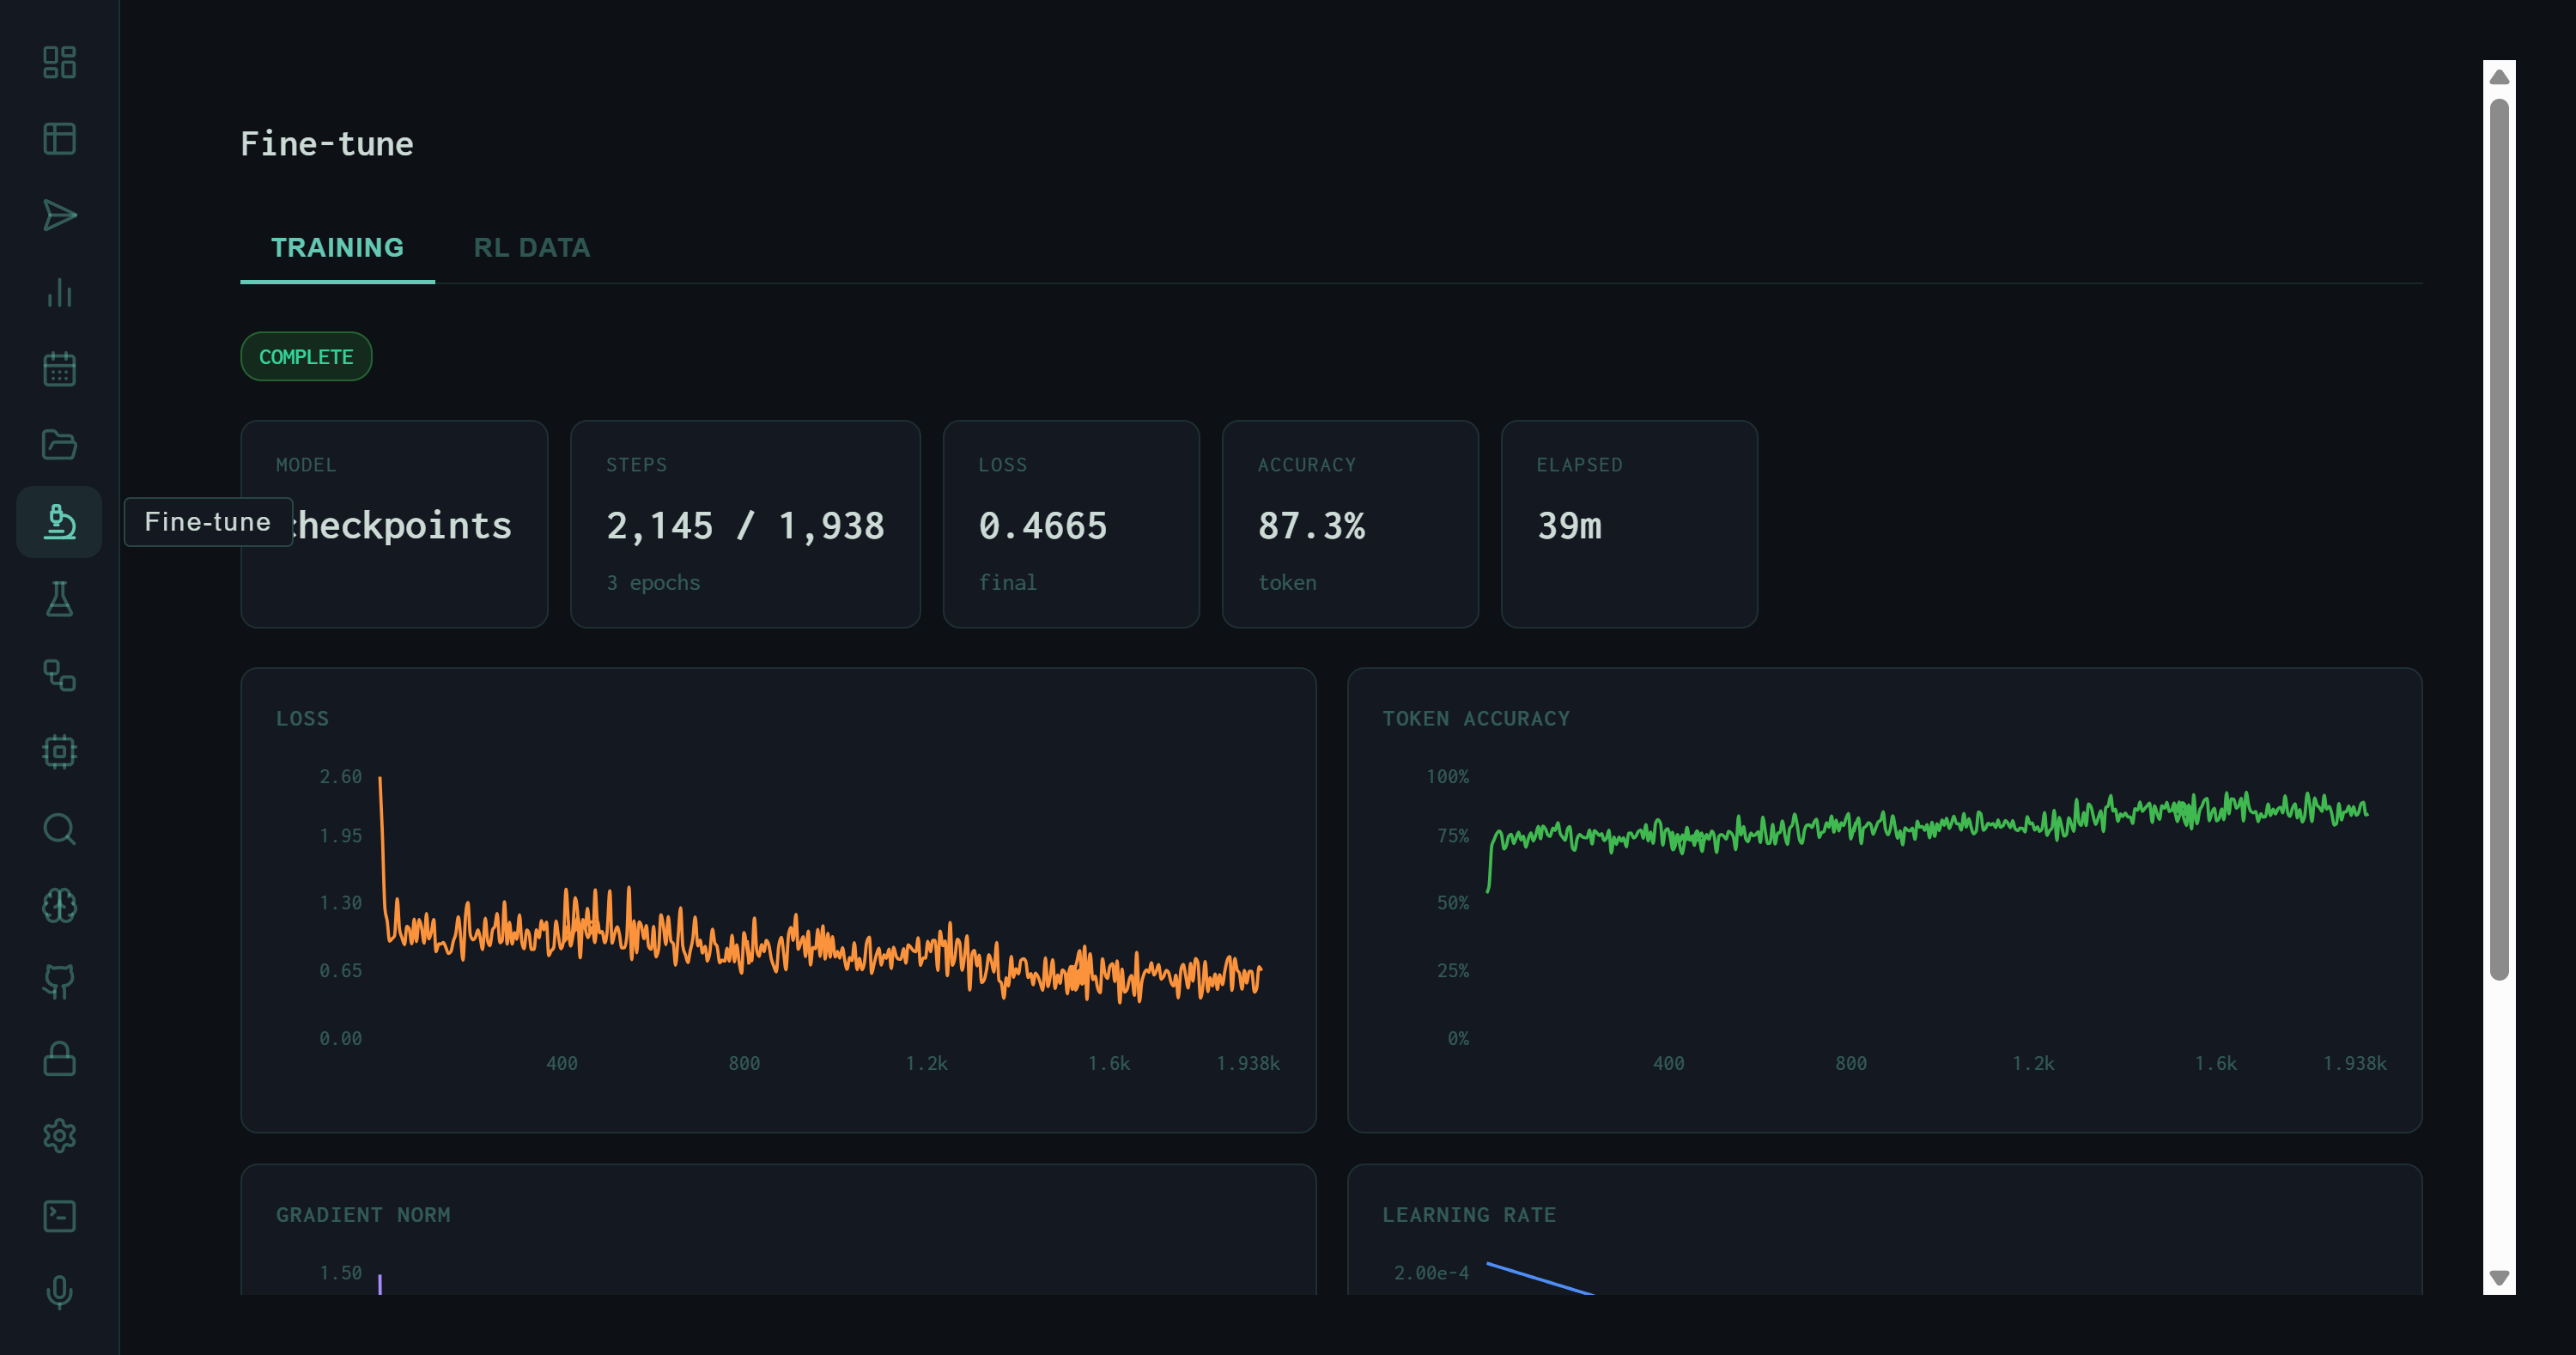The height and width of the screenshot is (1355, 2576).
Task: Open the bar chart analytics icon
Action: pos(59,292)
